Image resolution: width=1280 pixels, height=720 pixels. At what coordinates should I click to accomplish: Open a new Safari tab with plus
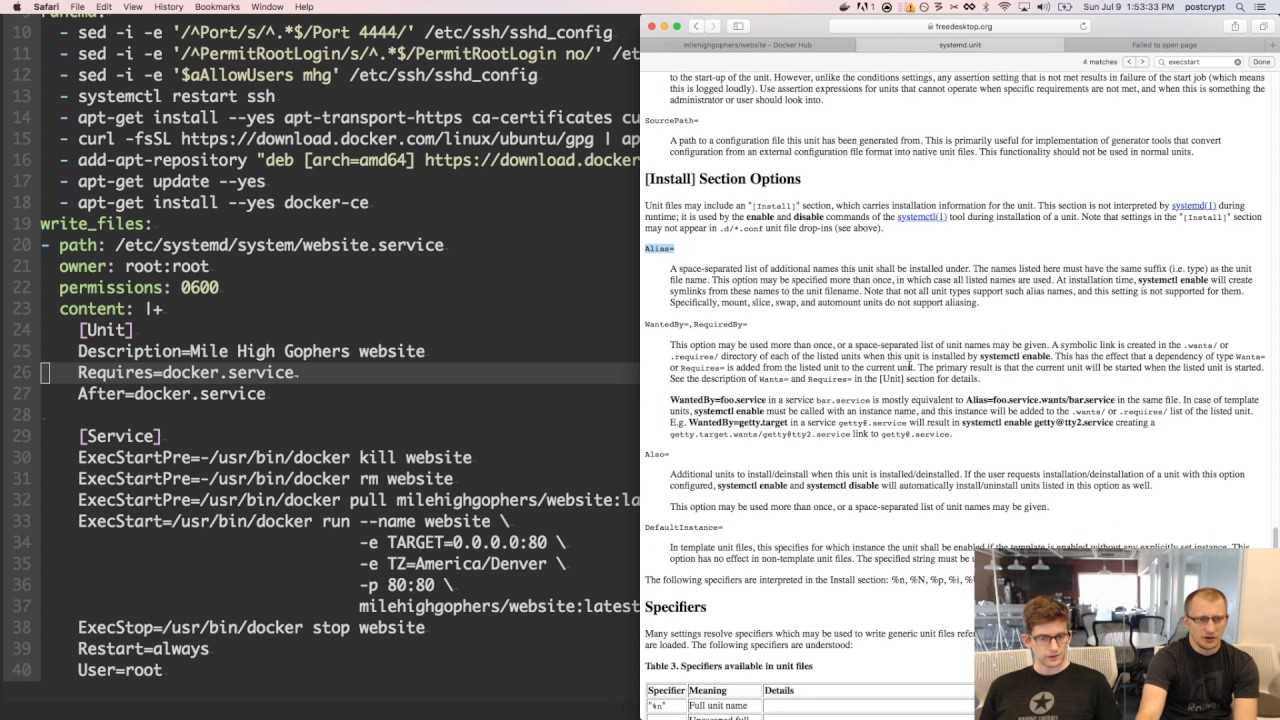click(1272, 45)
